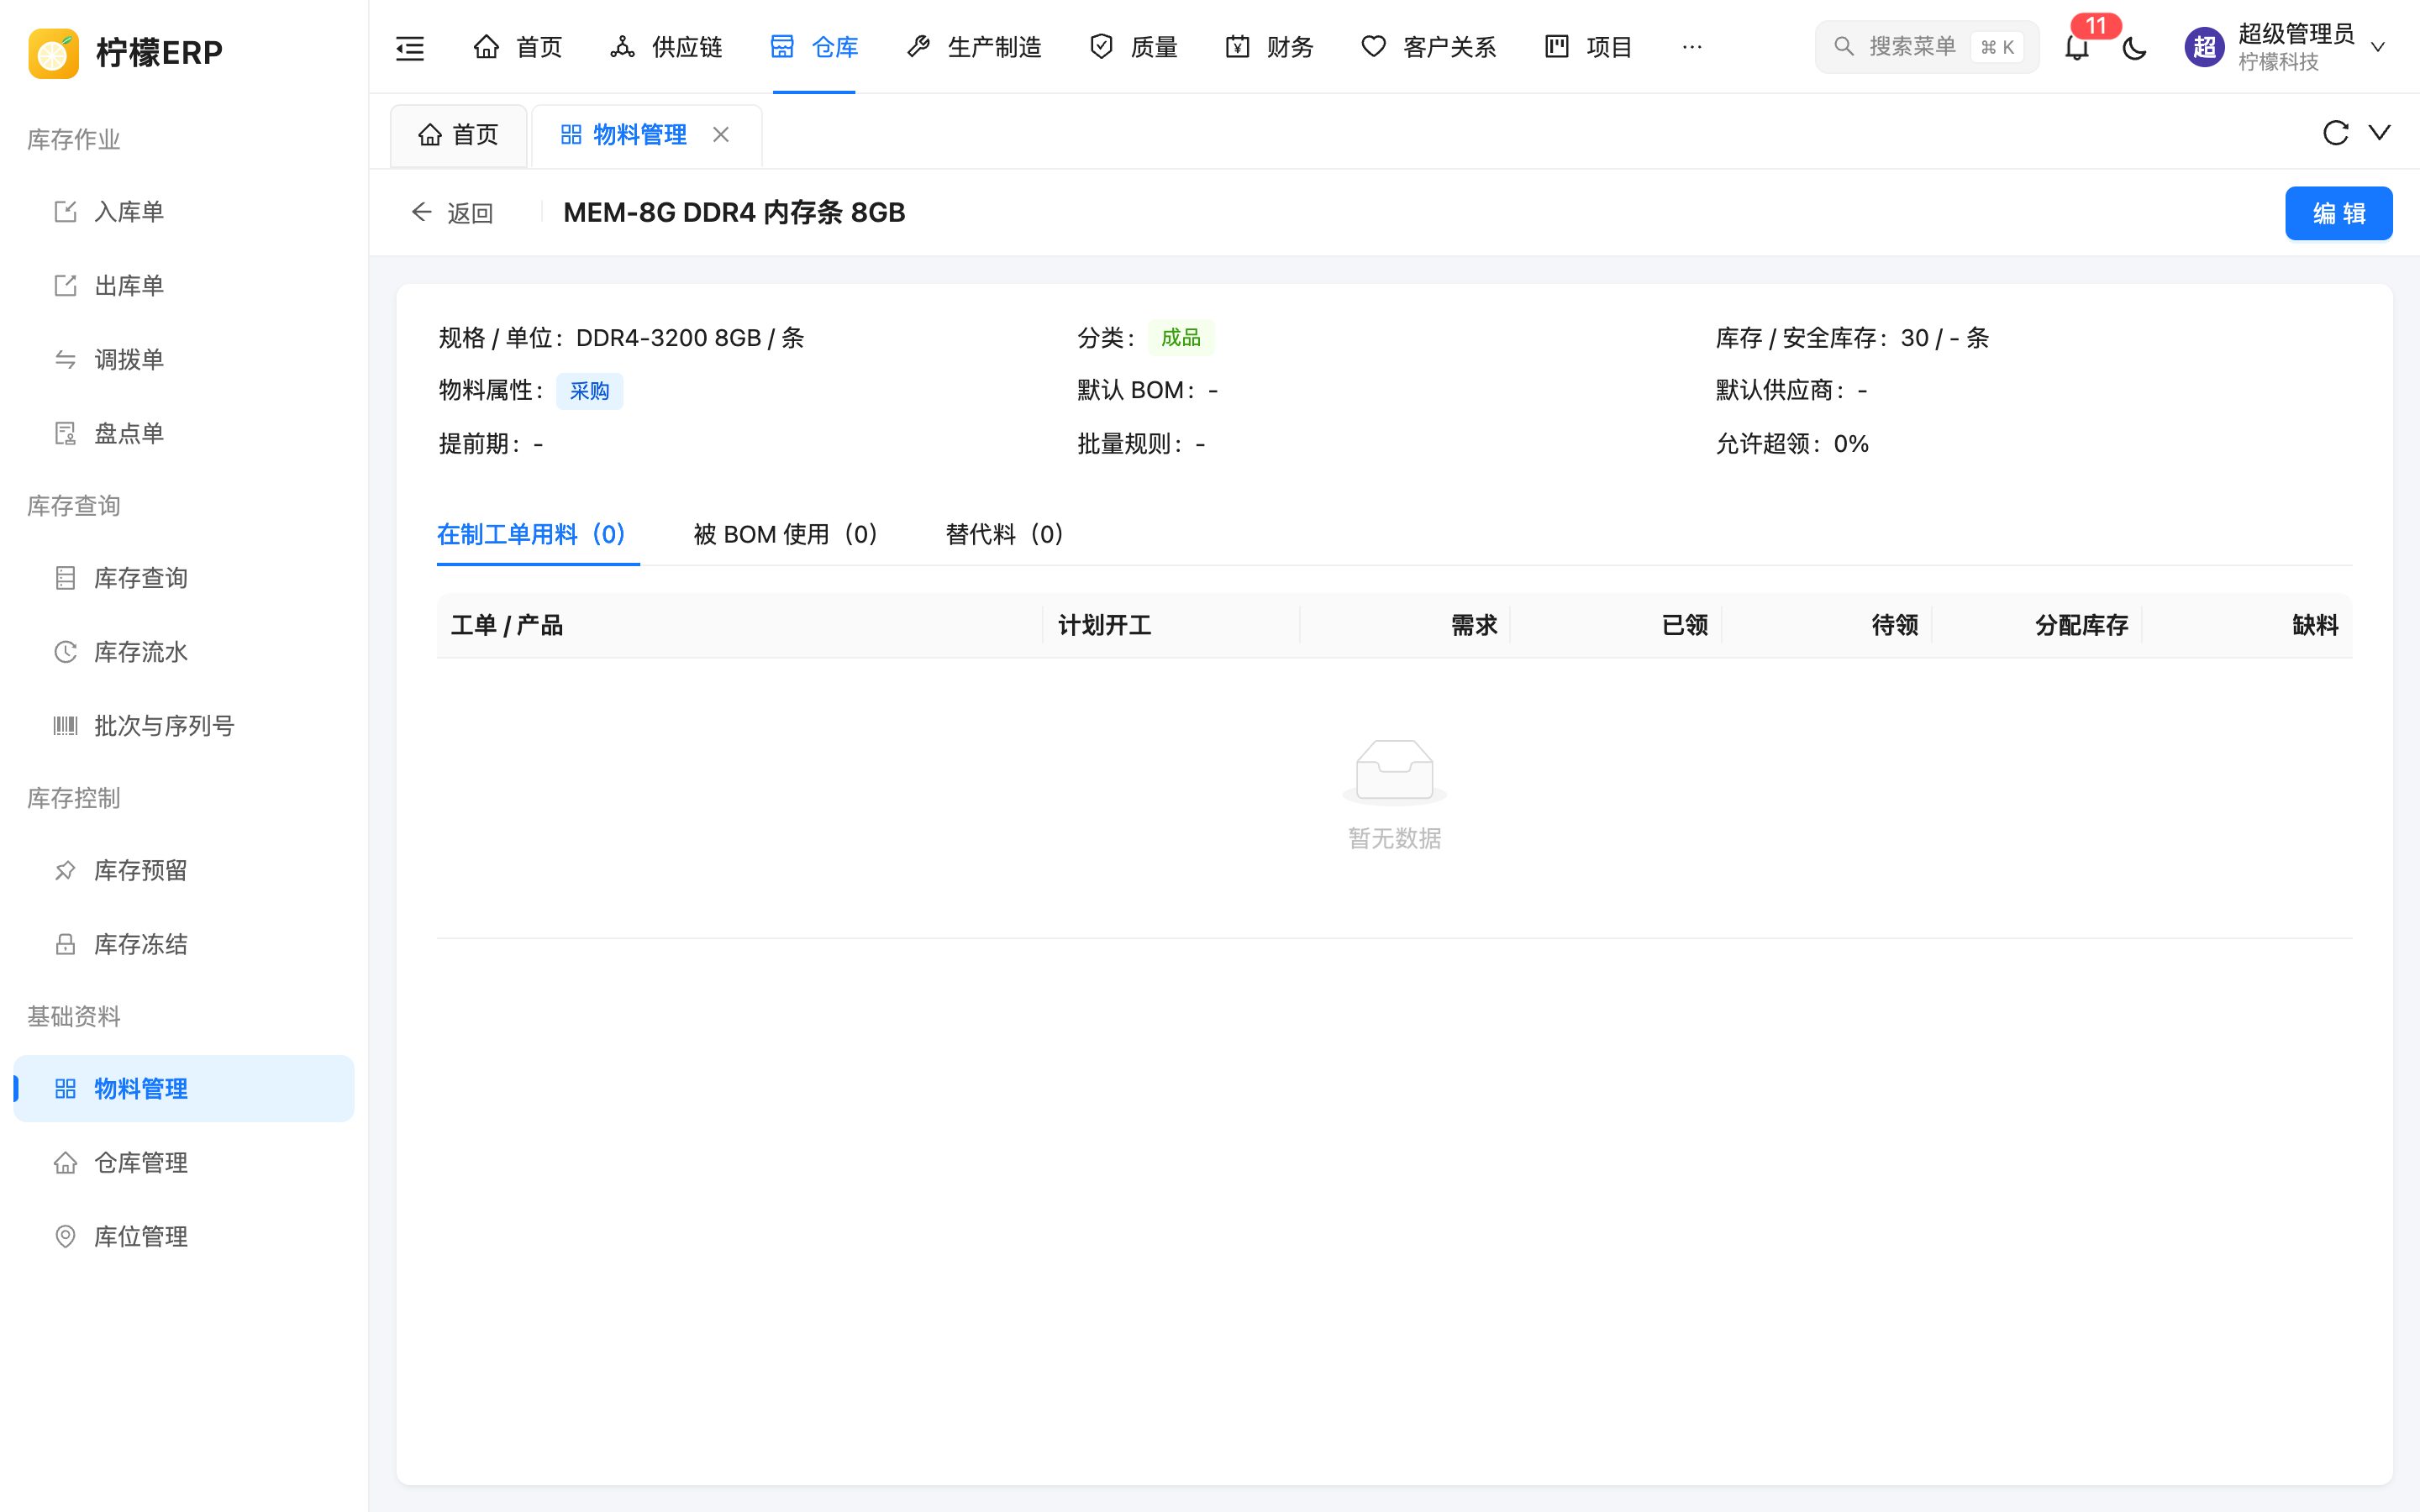Focus the 搜索菜单 search field

pyautogui.click(x=1926, y=47)
